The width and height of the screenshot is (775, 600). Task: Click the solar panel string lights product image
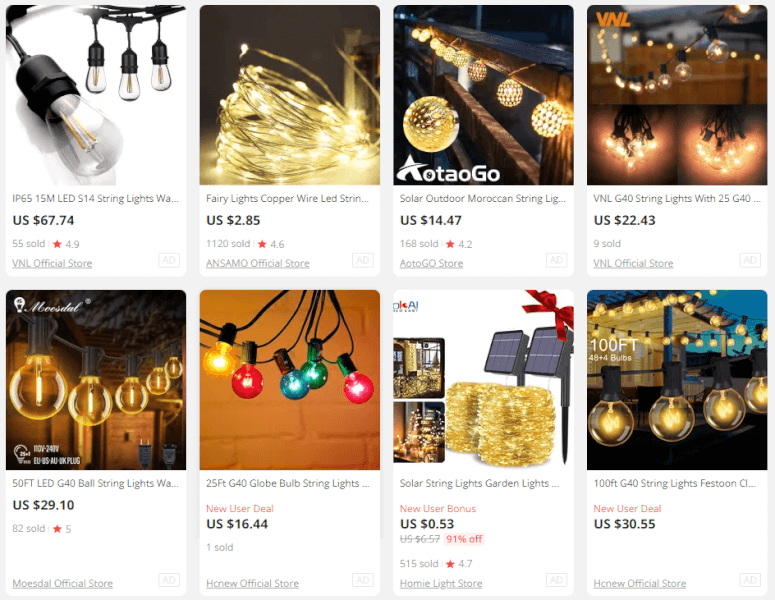pos(483,380)
